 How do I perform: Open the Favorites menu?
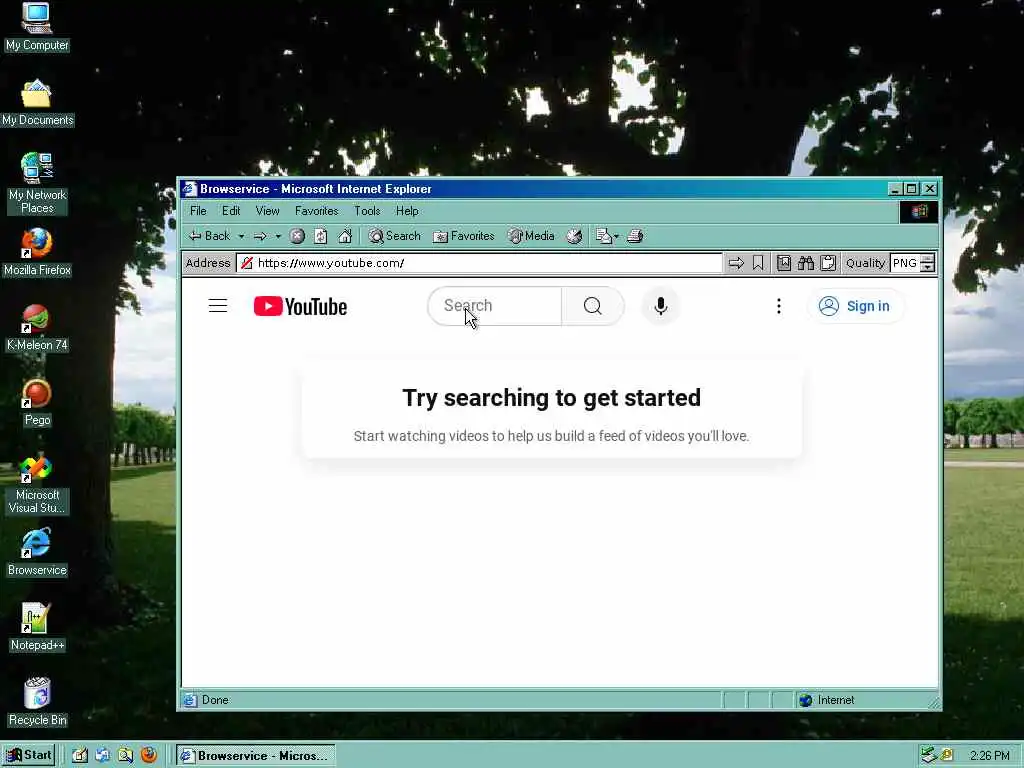coord(317,211)
